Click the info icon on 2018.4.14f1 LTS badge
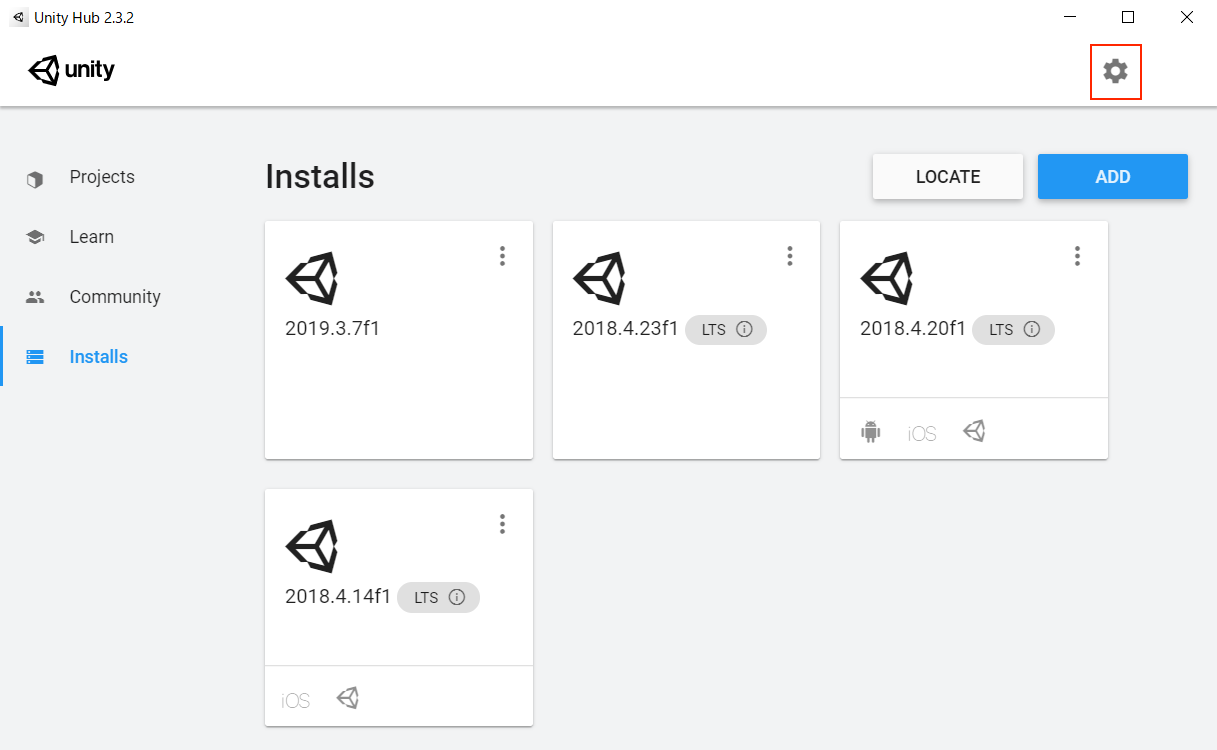Screen dimensions: 1217x750 457,598
